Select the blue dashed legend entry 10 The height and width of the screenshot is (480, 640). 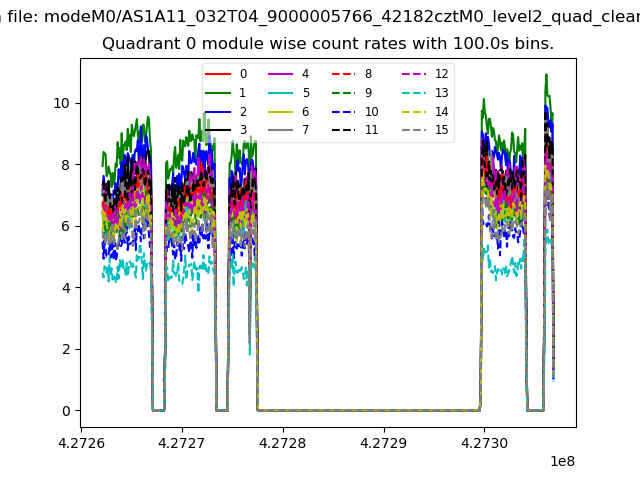click(342, 111)
